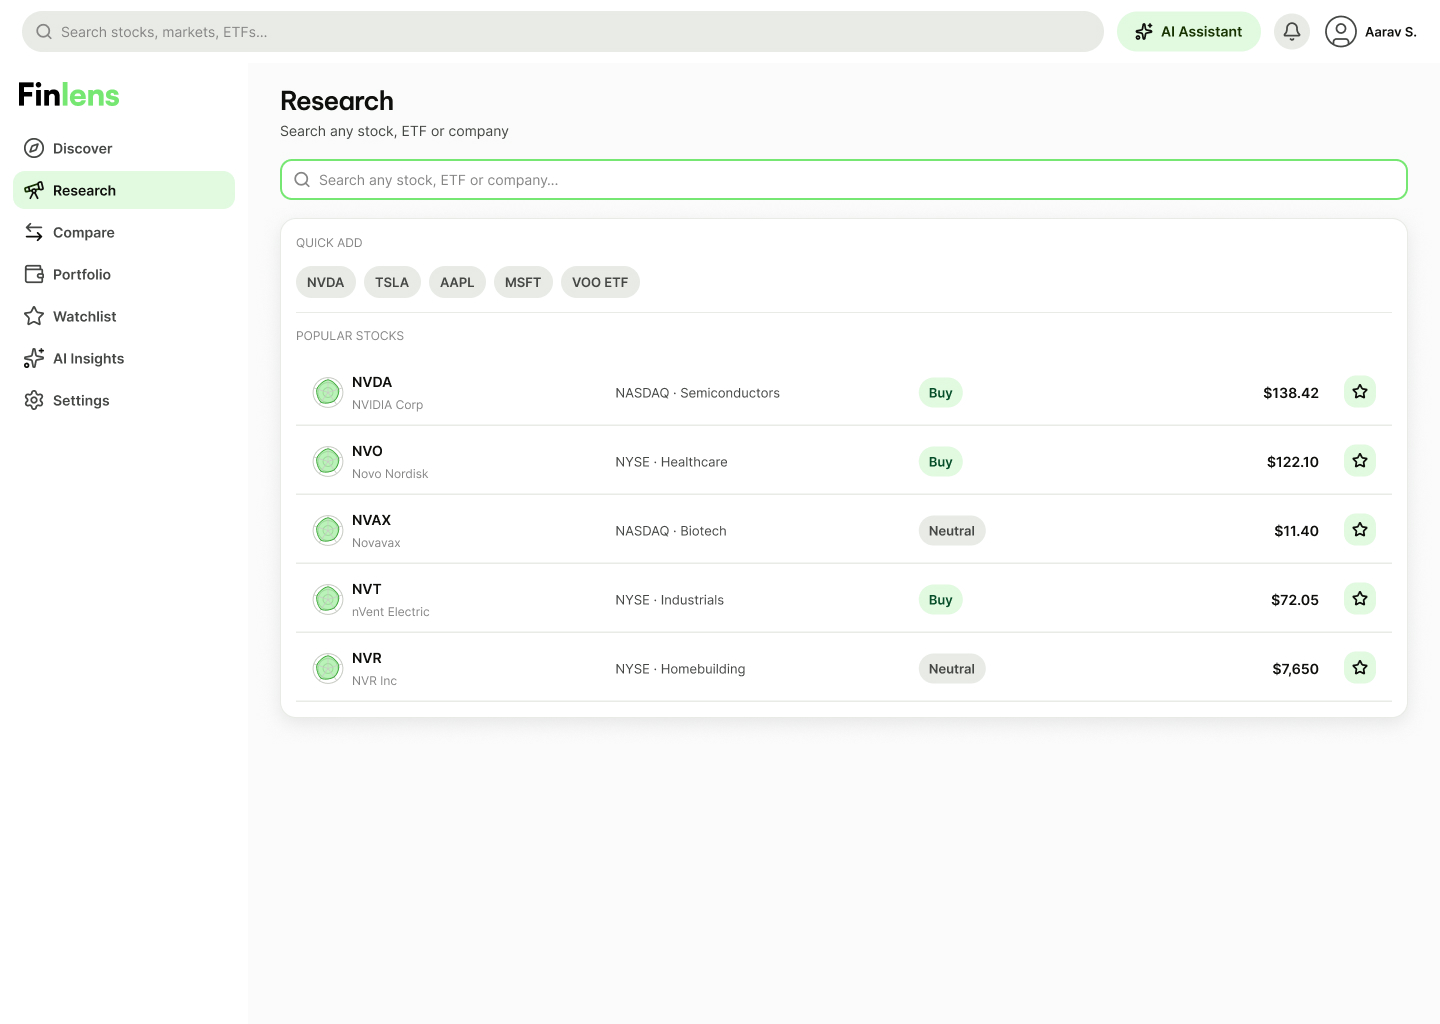Click the Neutral badge on NVR row
Viewport: 1440px width, 1024px height.
pyautogui.click(x=952, y=669)
